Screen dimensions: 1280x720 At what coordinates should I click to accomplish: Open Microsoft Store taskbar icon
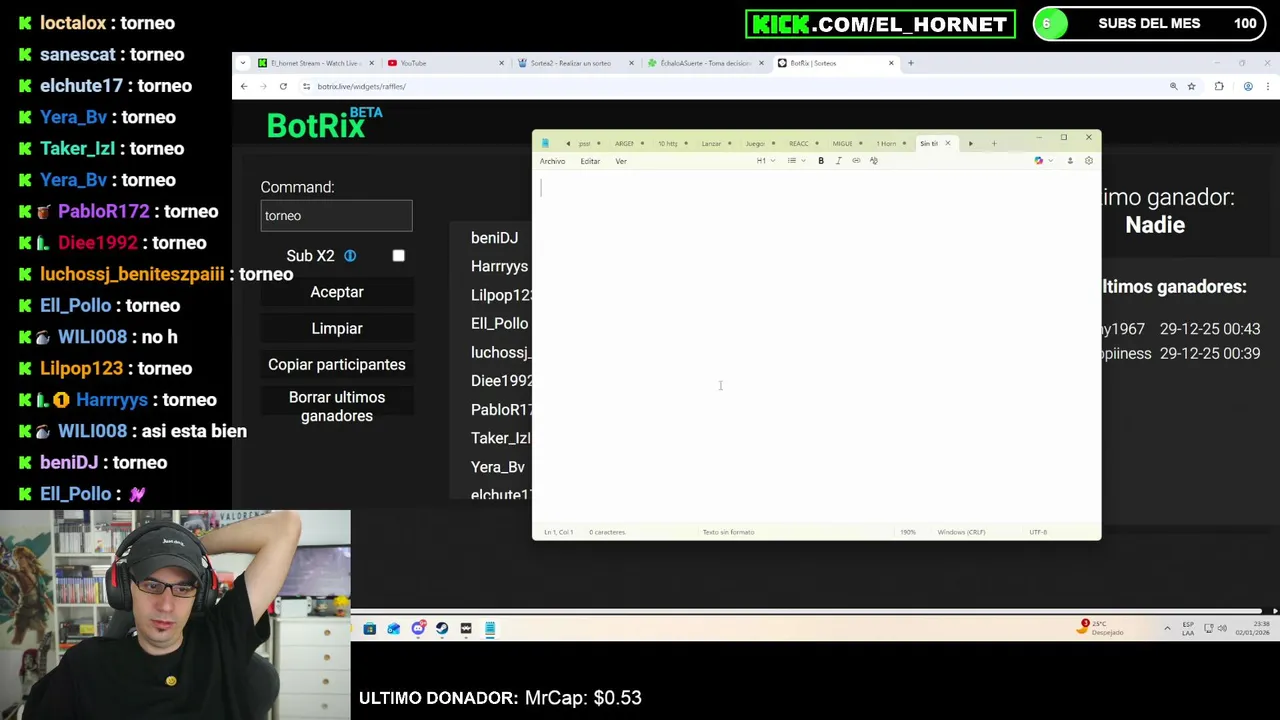tap(370, 629)
